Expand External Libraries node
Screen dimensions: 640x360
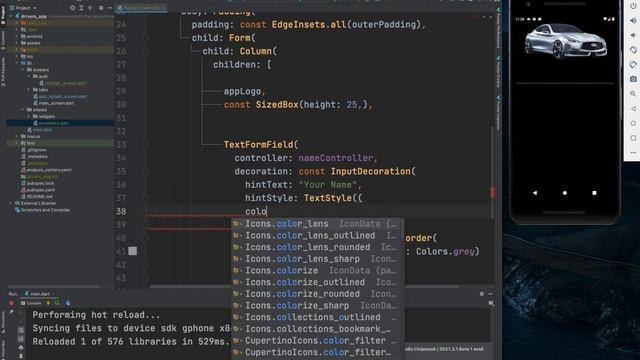(11, 203)
